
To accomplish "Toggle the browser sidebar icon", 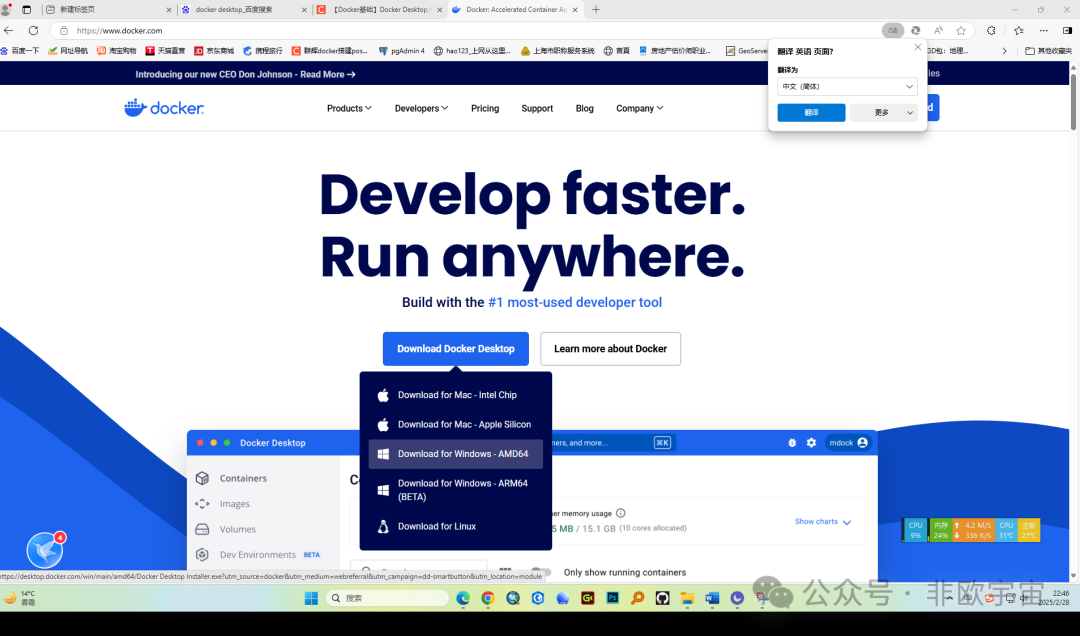I will coord(1067,30).
